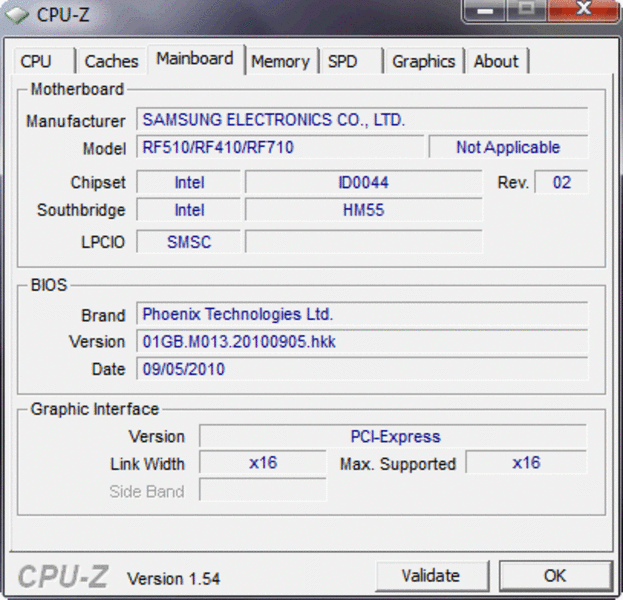Click the Link Width value 'x16'

tap(263, 463)
